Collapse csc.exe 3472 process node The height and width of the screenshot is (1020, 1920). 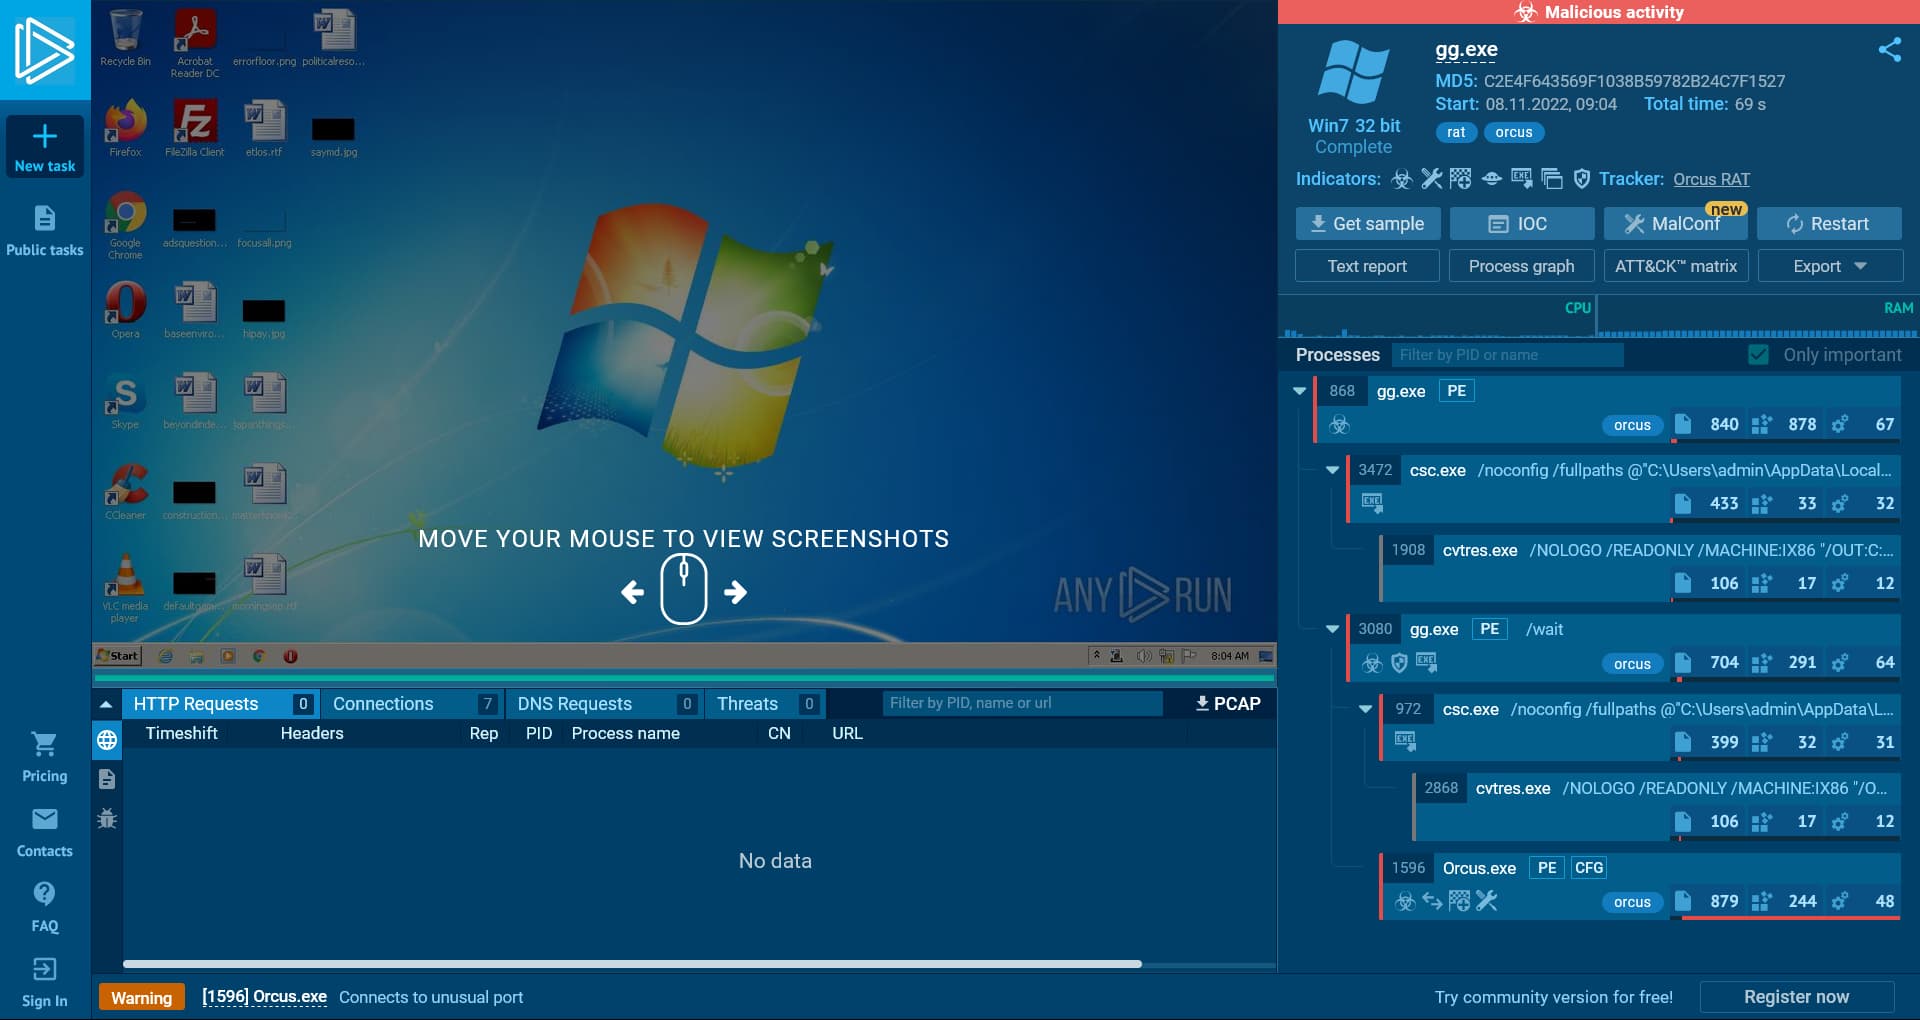pos(1332,470)
